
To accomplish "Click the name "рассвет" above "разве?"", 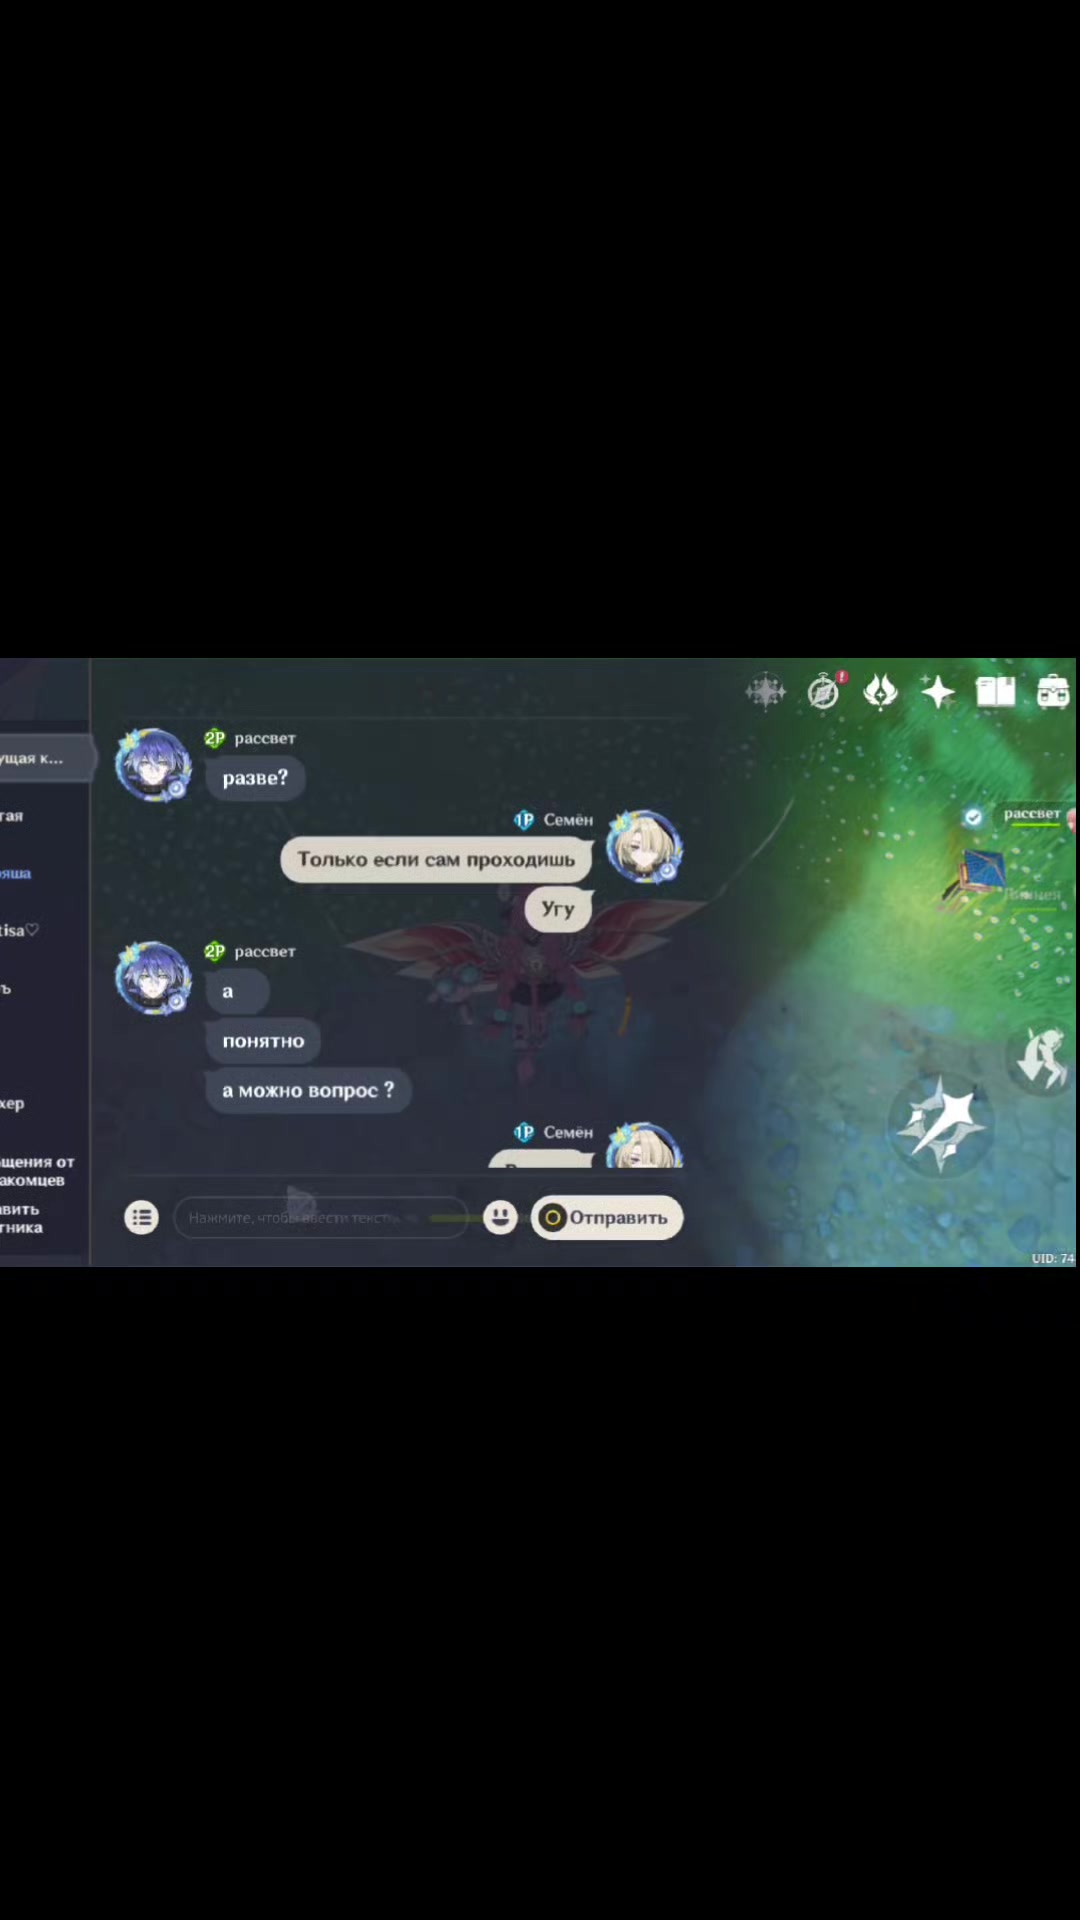I will pyautogui.click(x=265, y=738).
